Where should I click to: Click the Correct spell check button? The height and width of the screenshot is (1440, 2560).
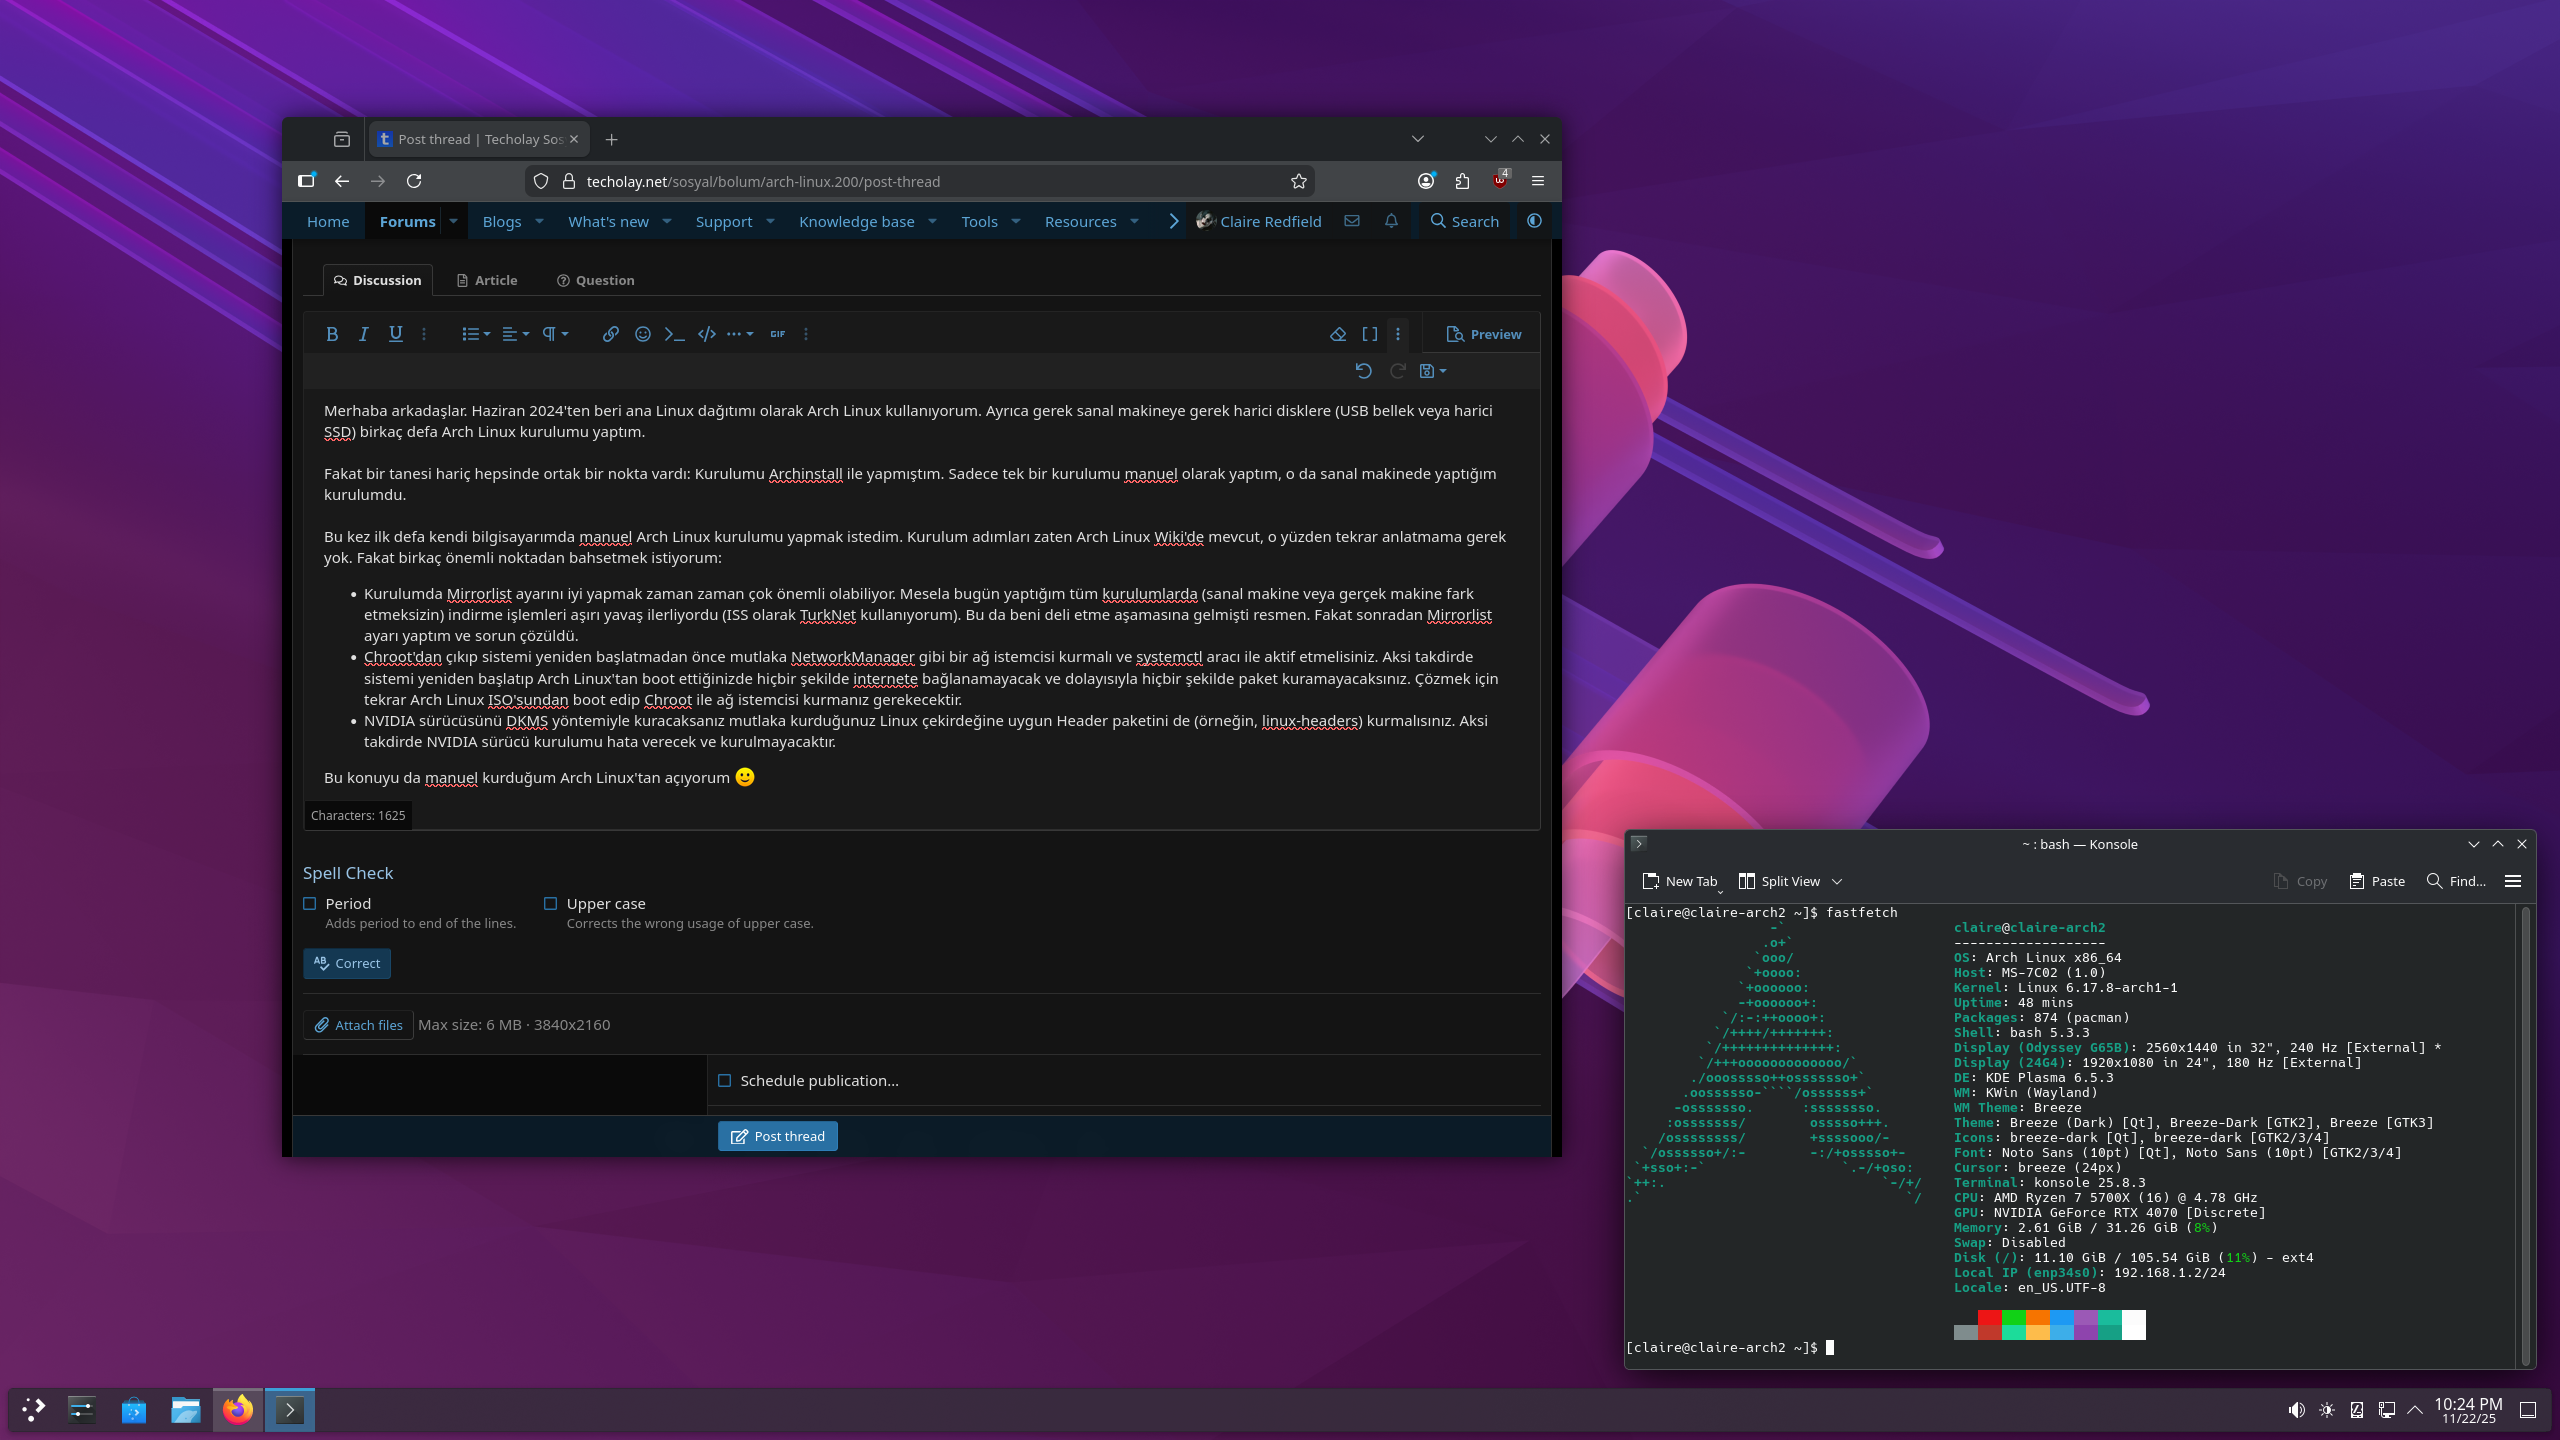click(x=347, y=963)
